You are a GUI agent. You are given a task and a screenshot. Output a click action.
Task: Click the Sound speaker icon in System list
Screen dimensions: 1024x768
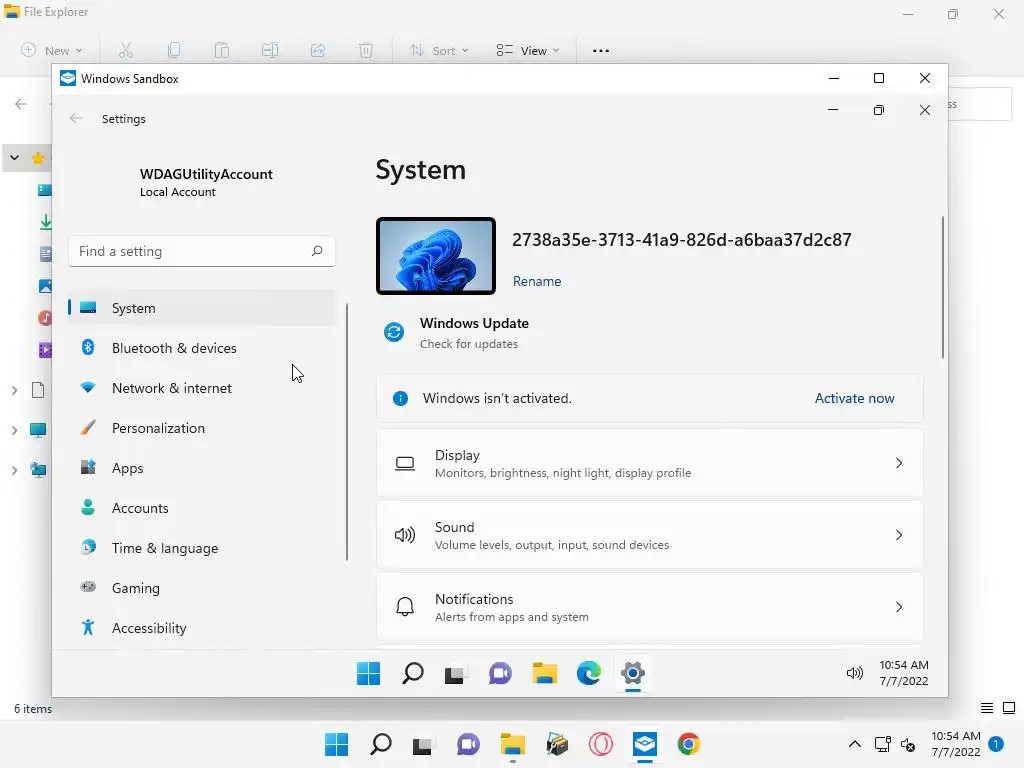[x=405, y=536]
